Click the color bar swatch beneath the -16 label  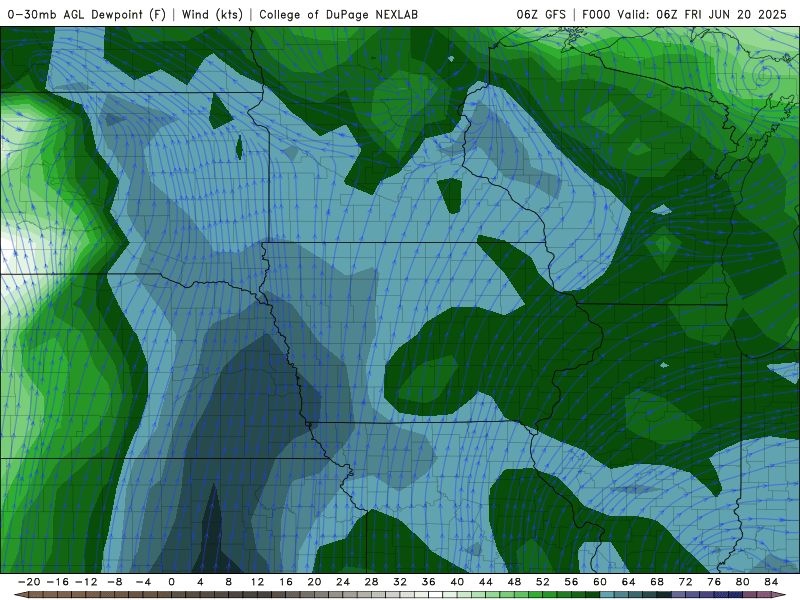click(x=64, y=595)
